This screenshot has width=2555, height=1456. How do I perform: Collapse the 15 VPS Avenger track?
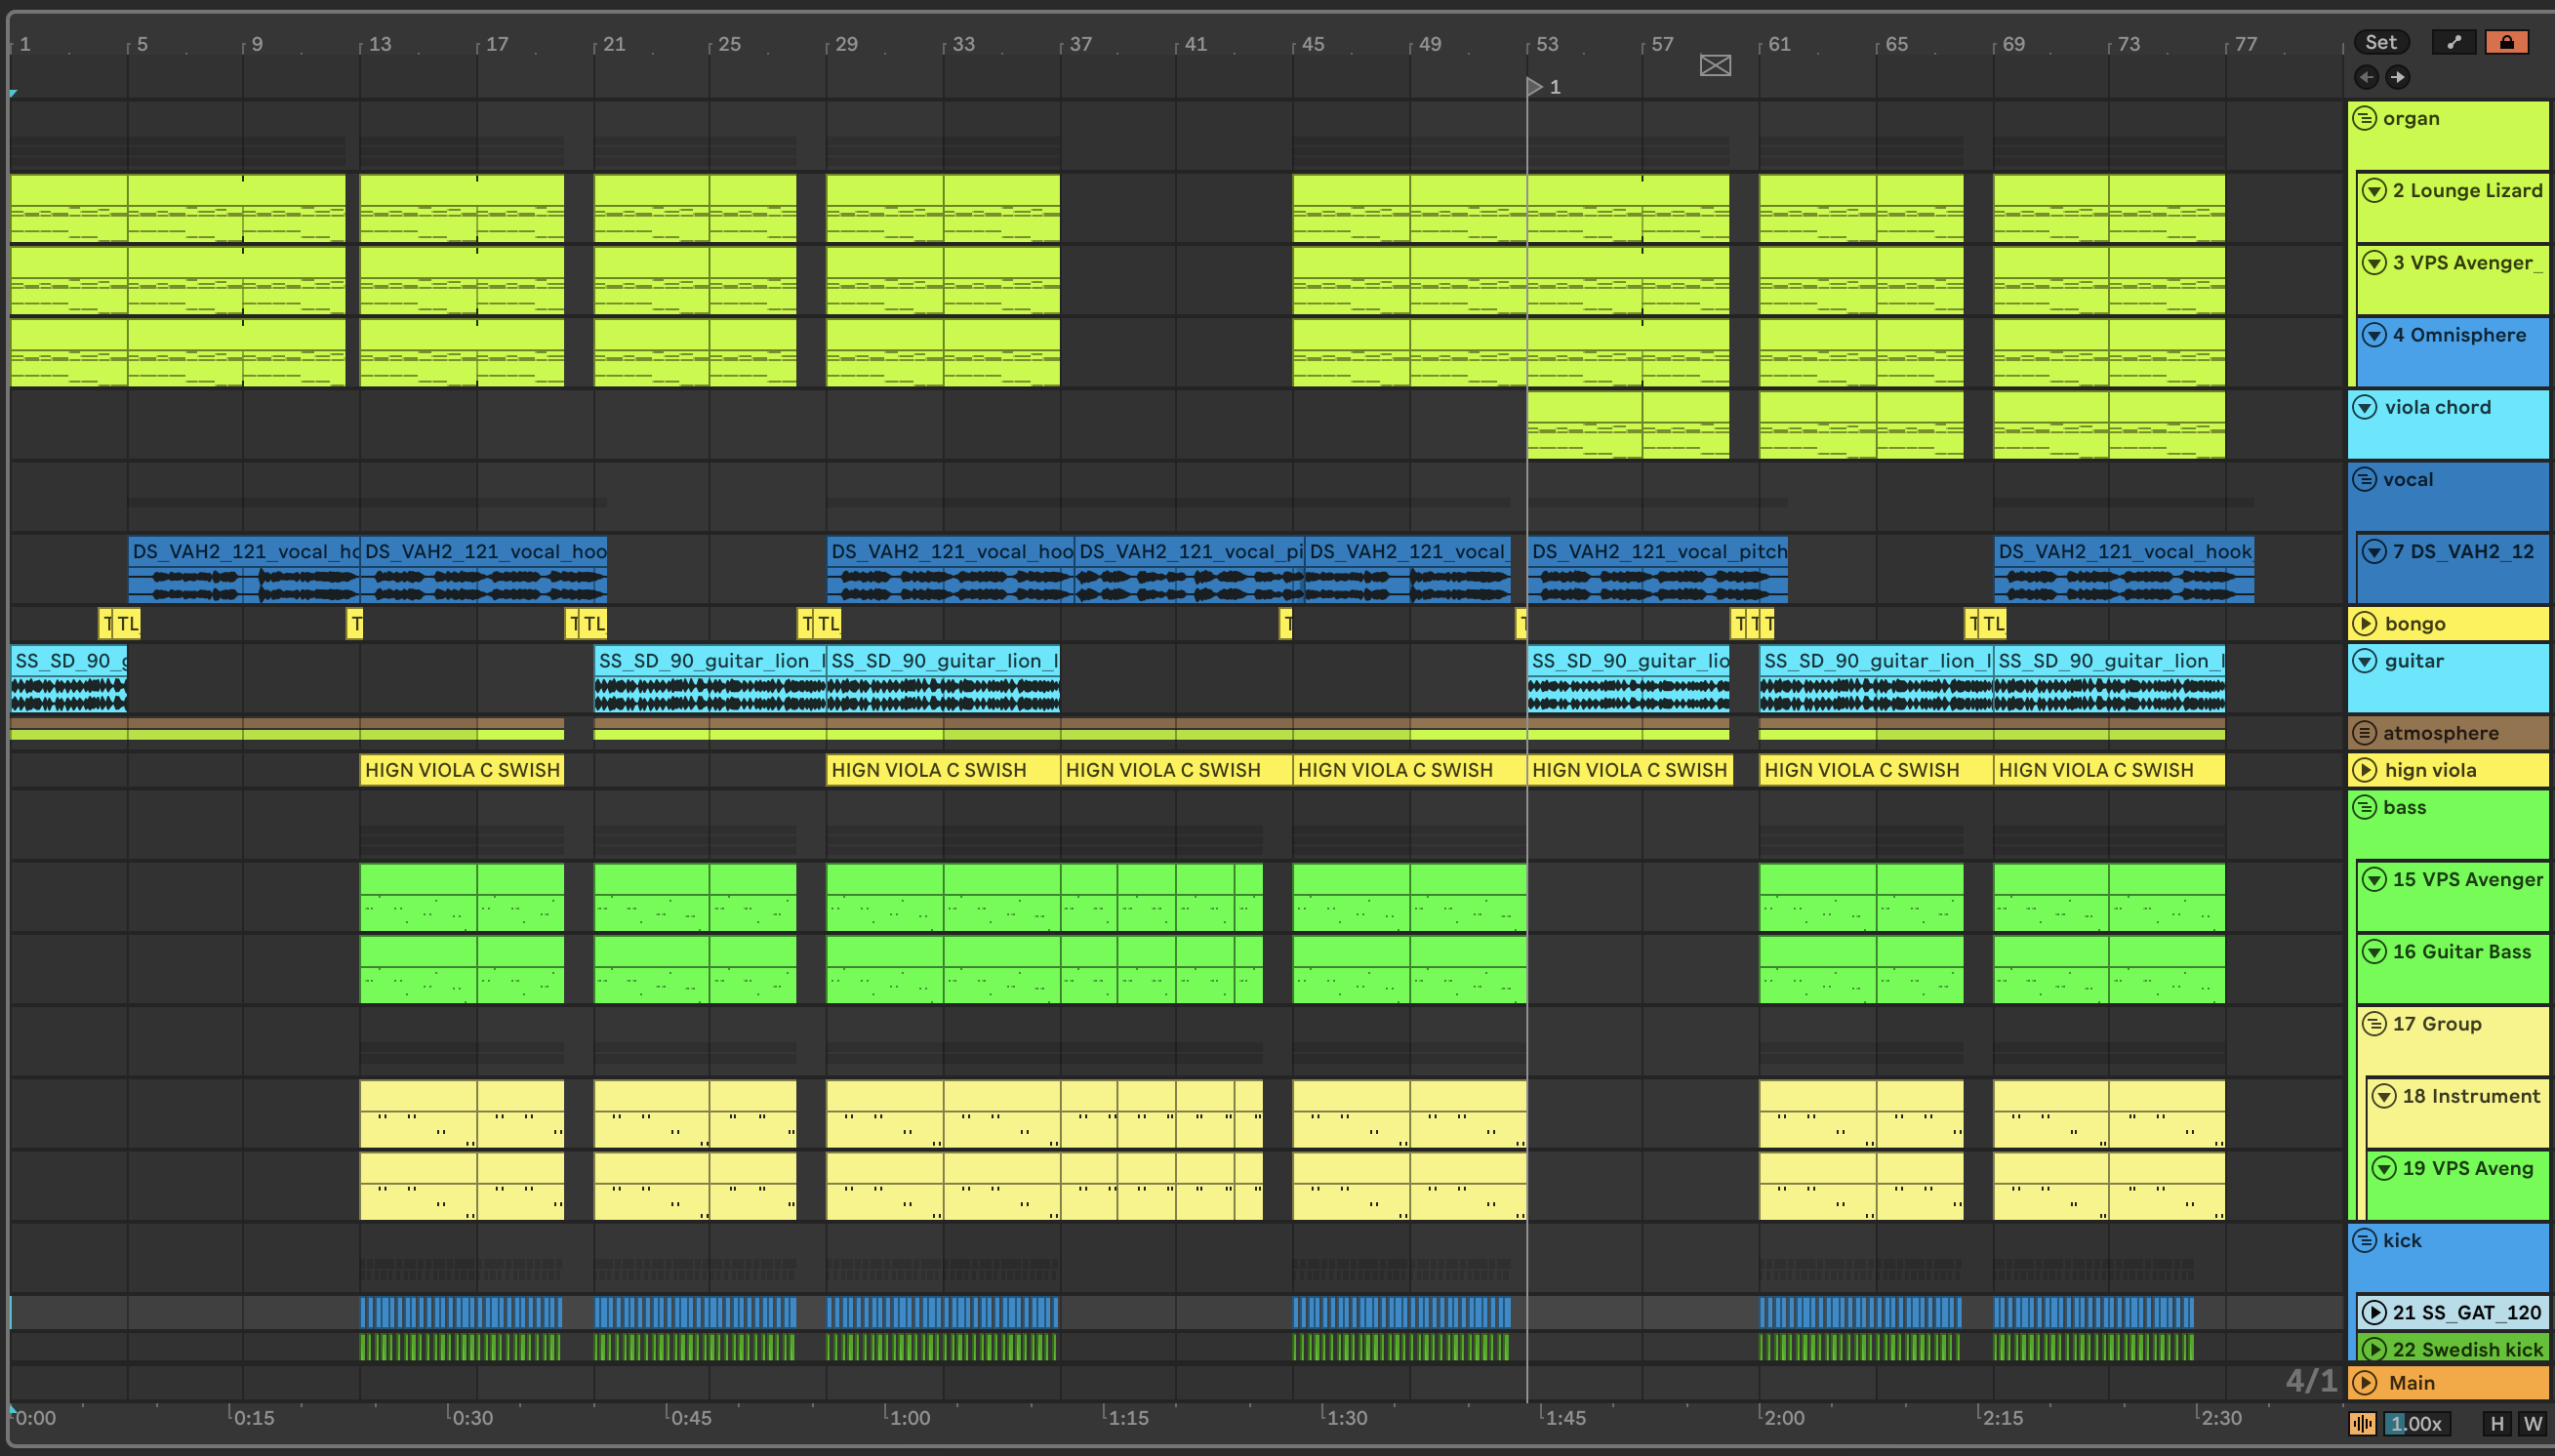click(x=2374, y=879)
